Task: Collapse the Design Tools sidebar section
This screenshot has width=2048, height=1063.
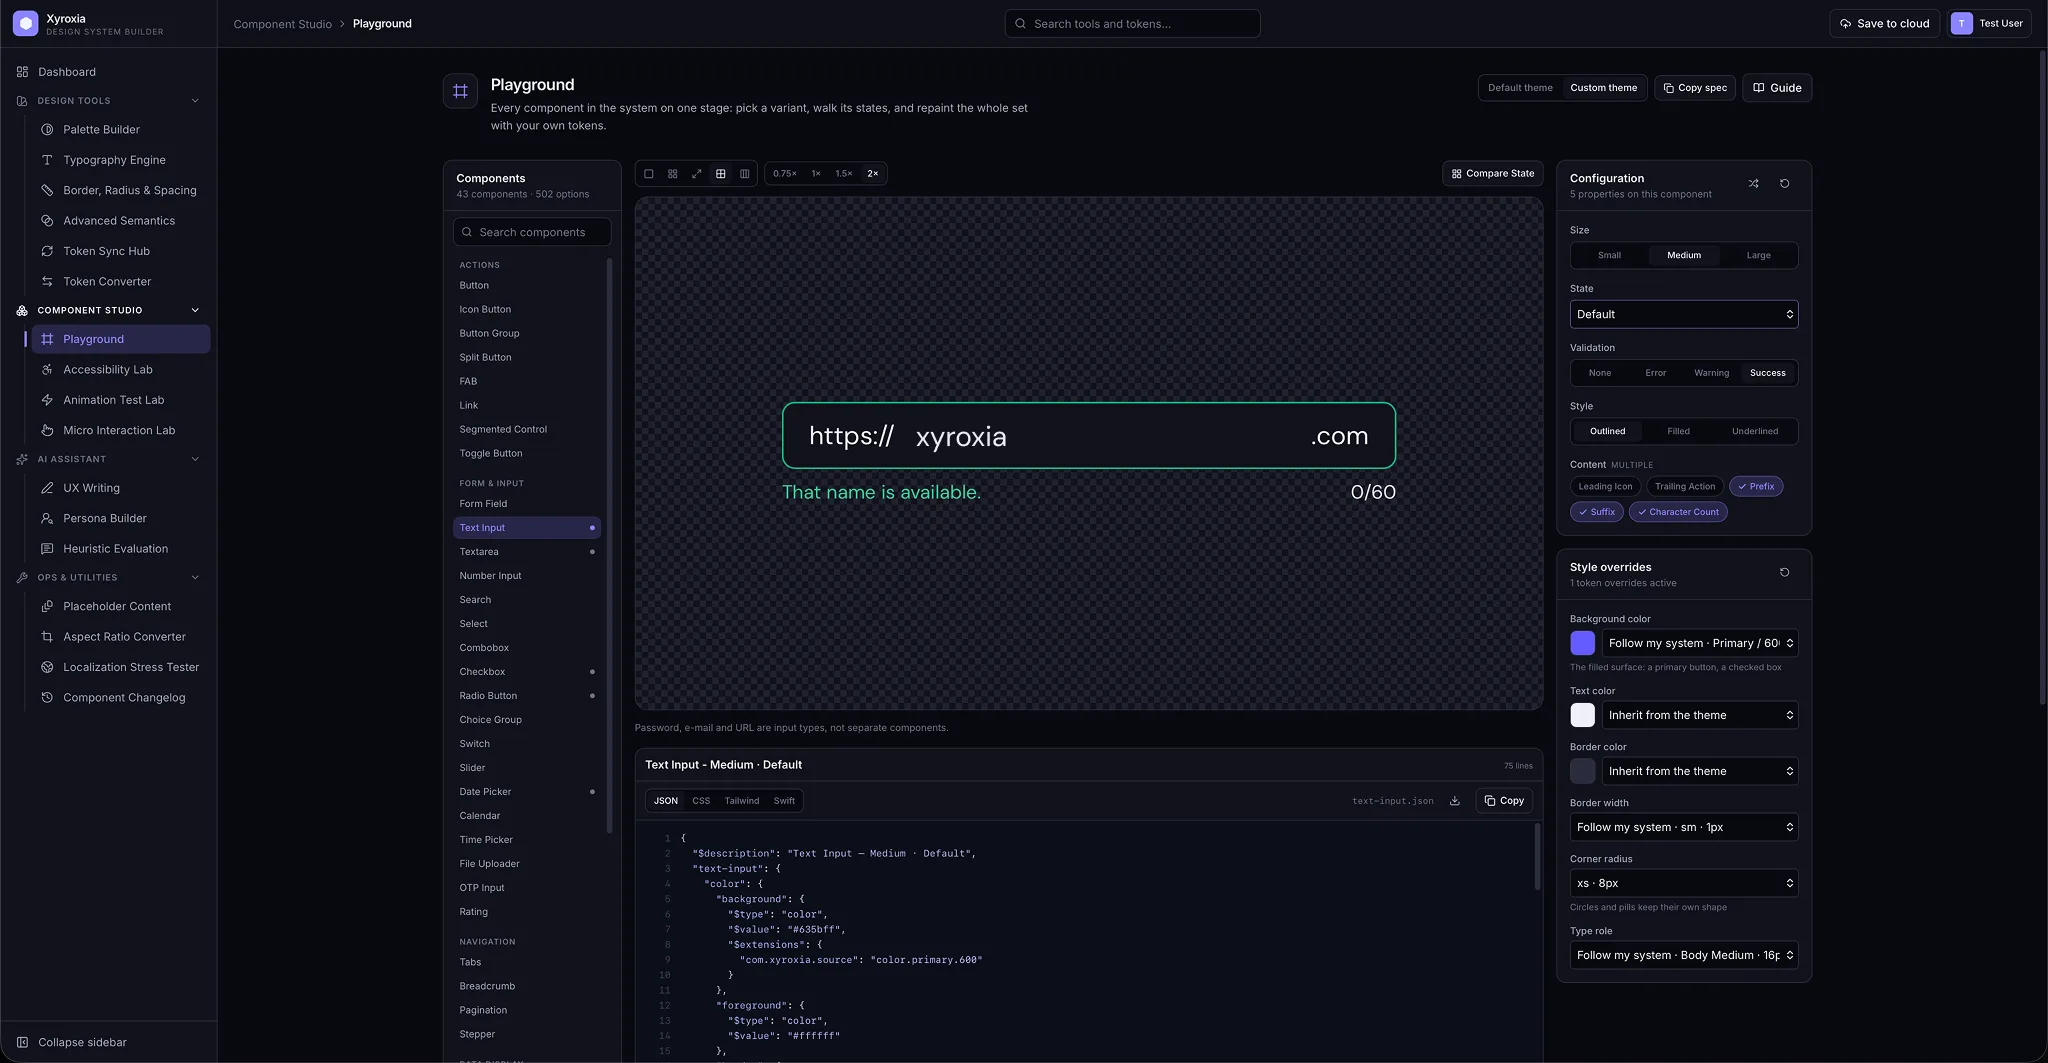Action: 195,101
